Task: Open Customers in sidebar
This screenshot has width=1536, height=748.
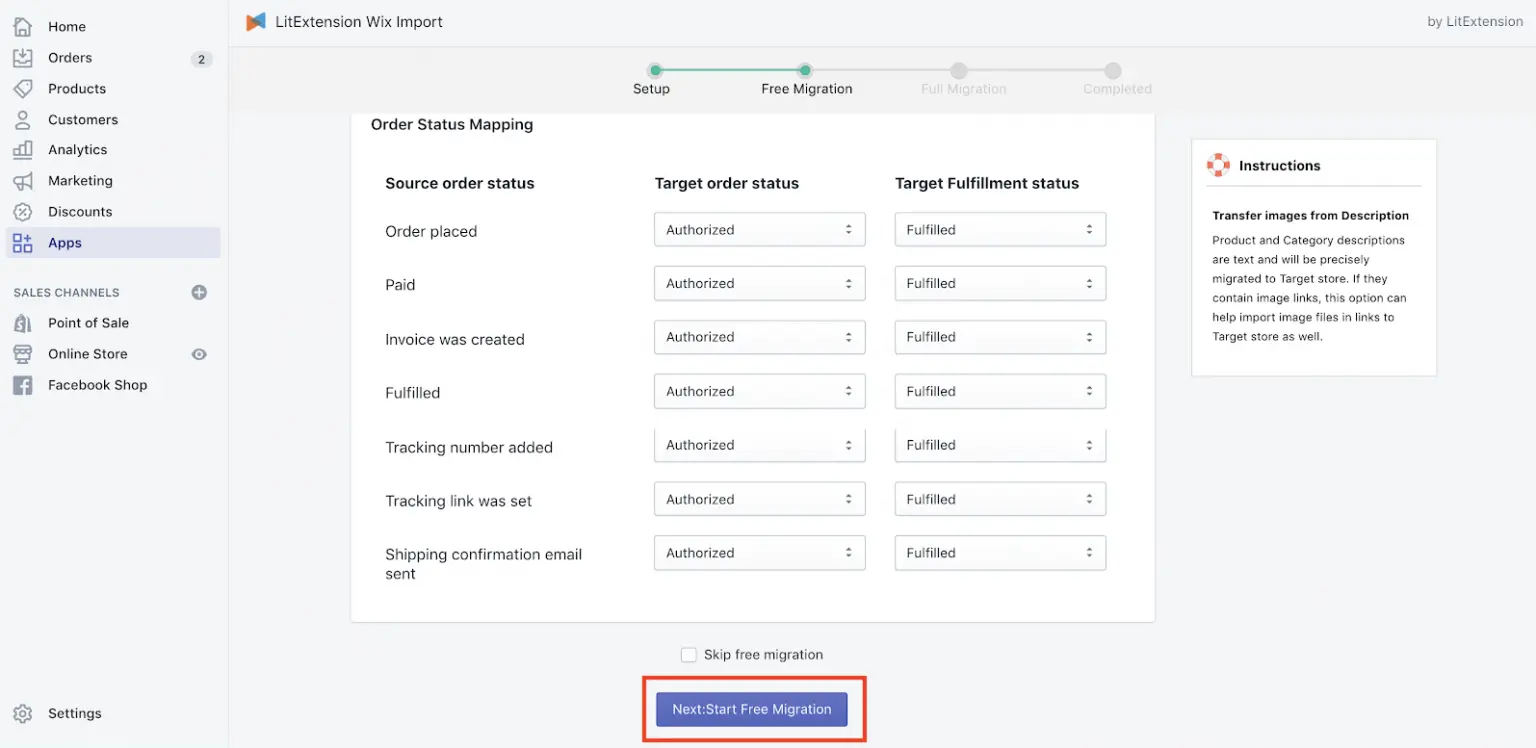Action: point(83,120)
